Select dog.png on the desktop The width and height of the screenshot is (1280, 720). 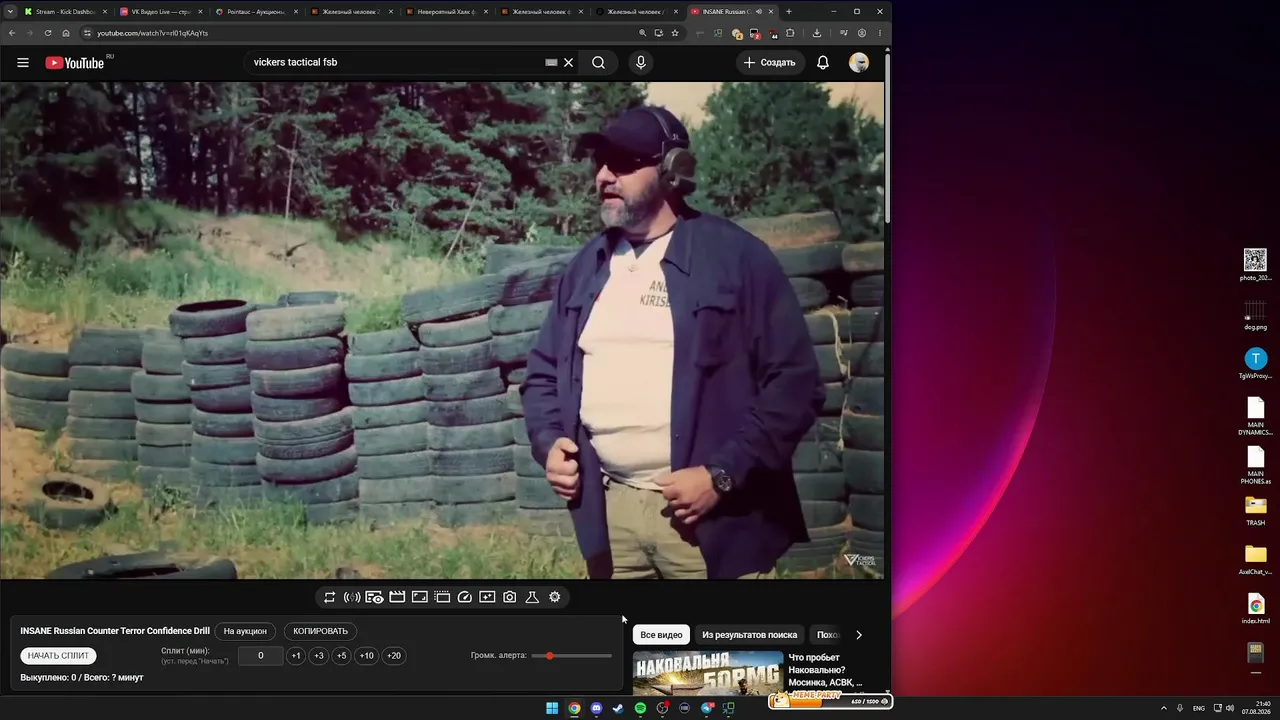[1255, 315]
